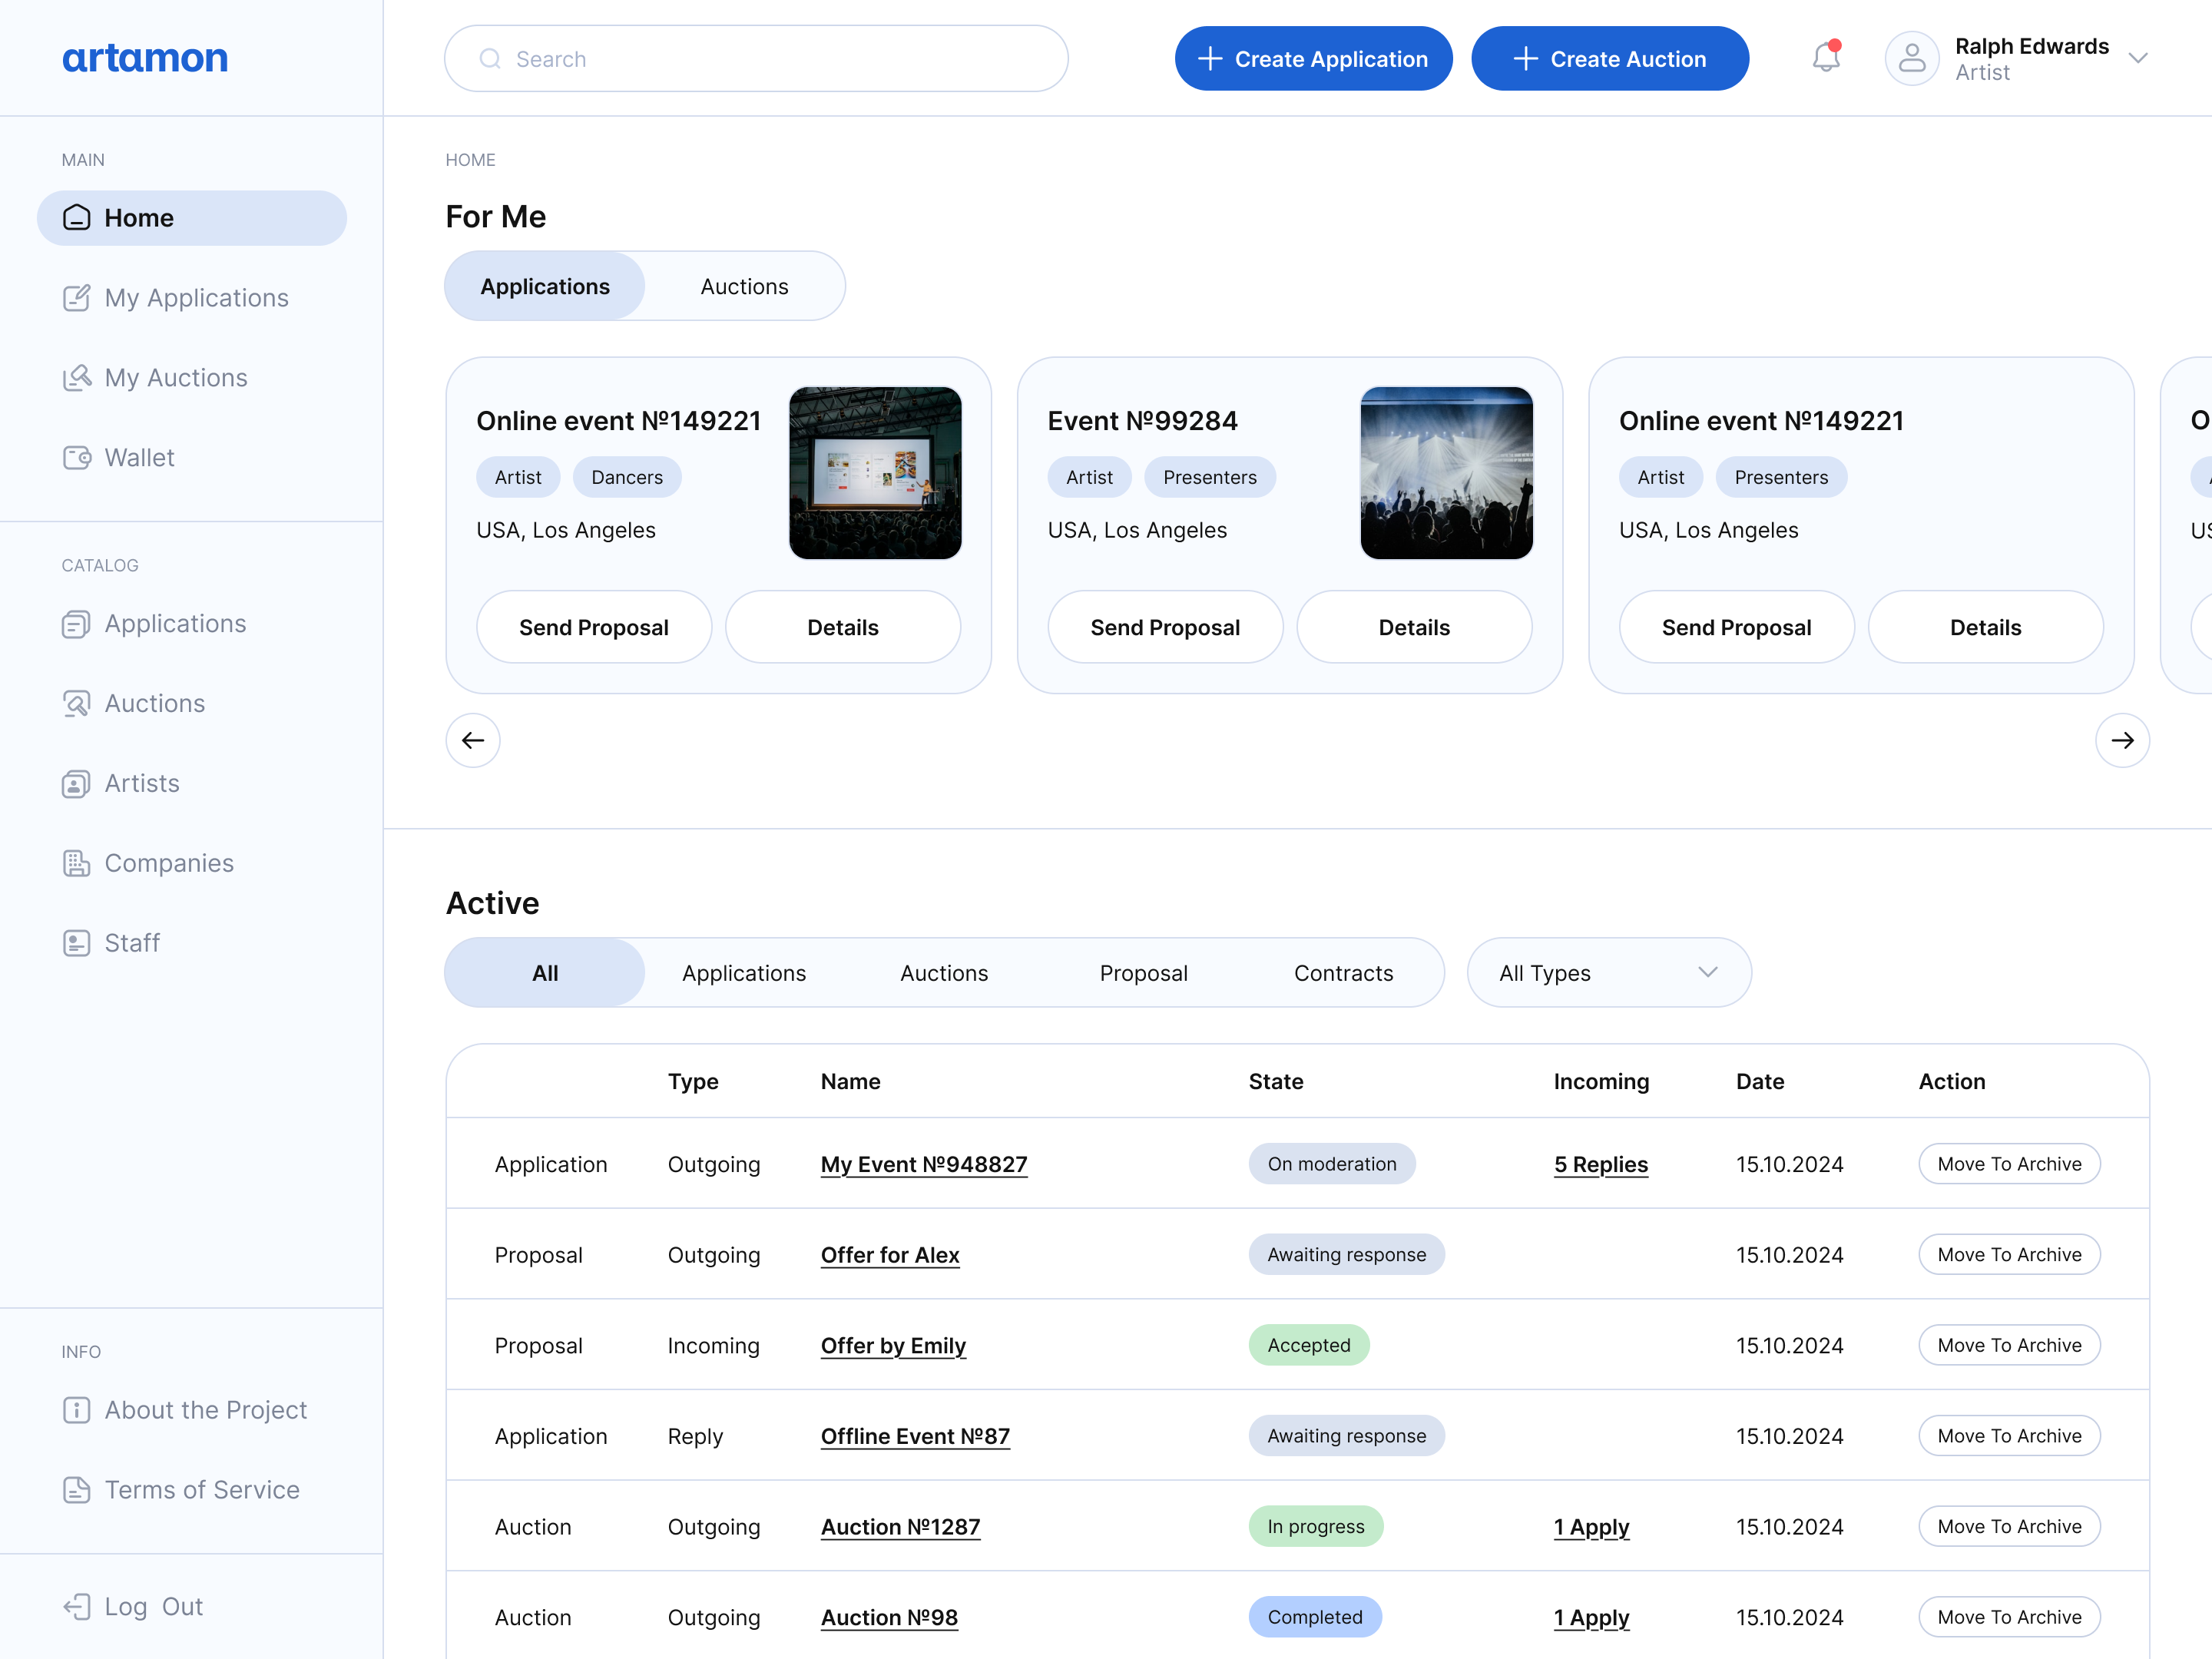Screen dimensions: 2212x1659
Task: Click the search magnifier icon
Action: [490, 59]
